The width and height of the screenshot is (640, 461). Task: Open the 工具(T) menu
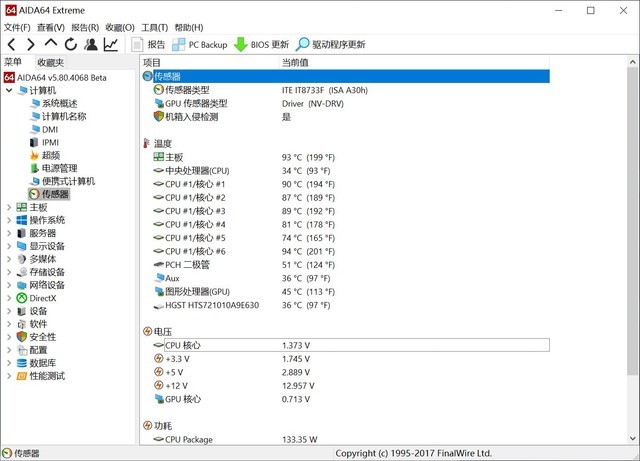click(x=154, y=27)
